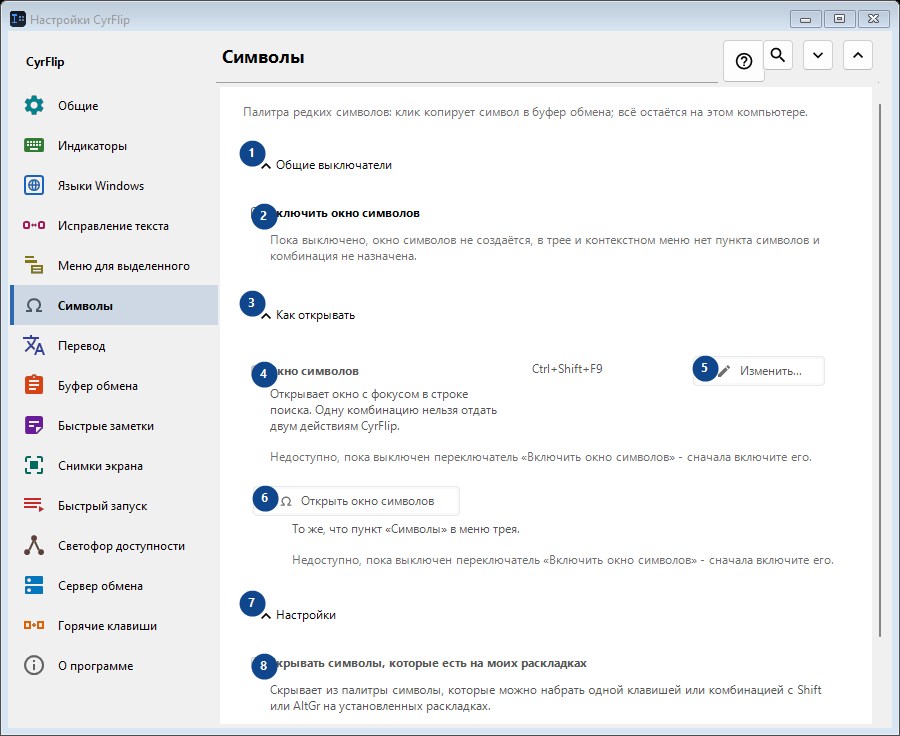Go to the Быстрые заметки page
The width and height of the screenshot is (900, 736).
(114, 425)
